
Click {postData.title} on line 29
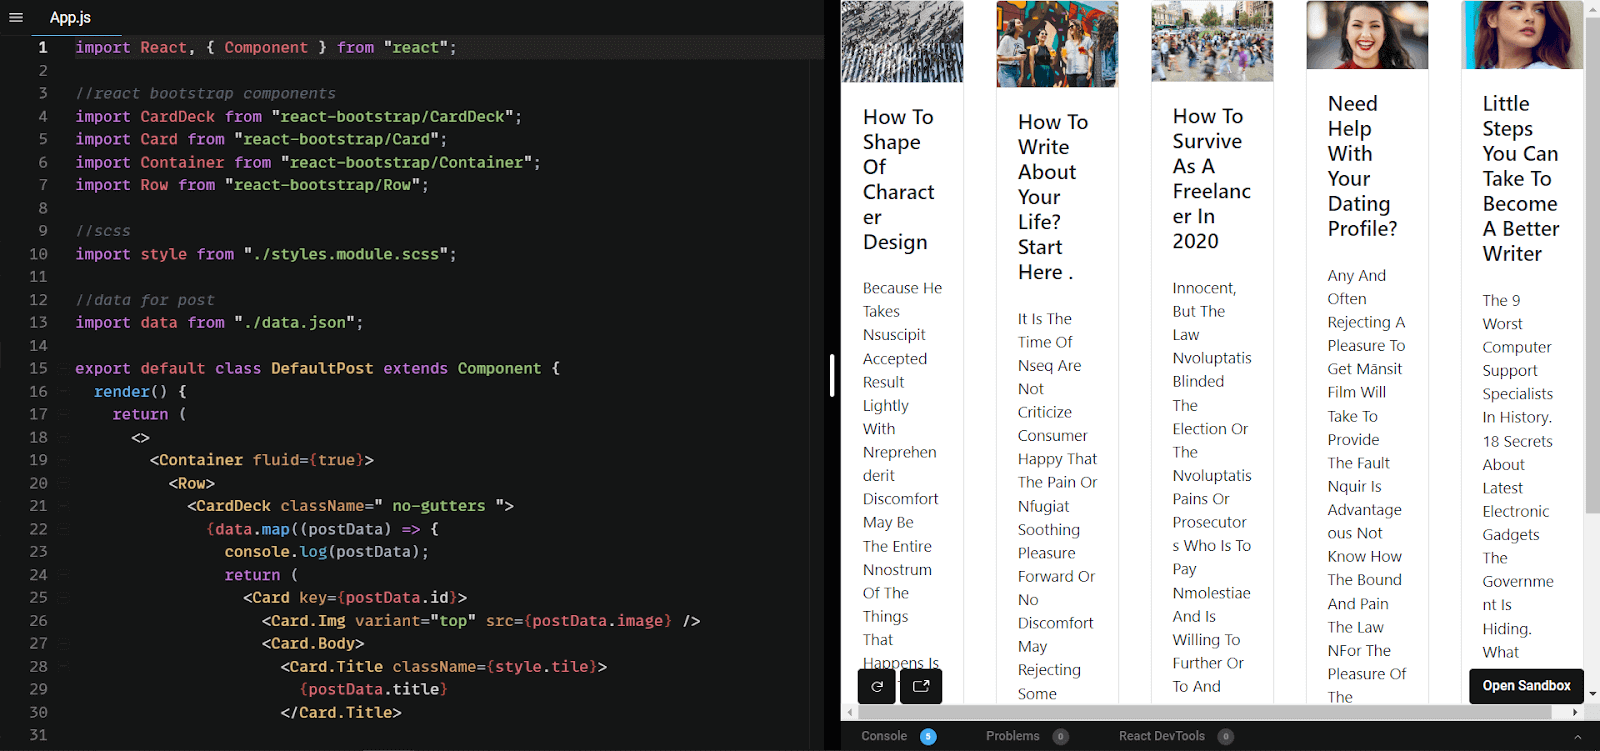pos(373,690)
